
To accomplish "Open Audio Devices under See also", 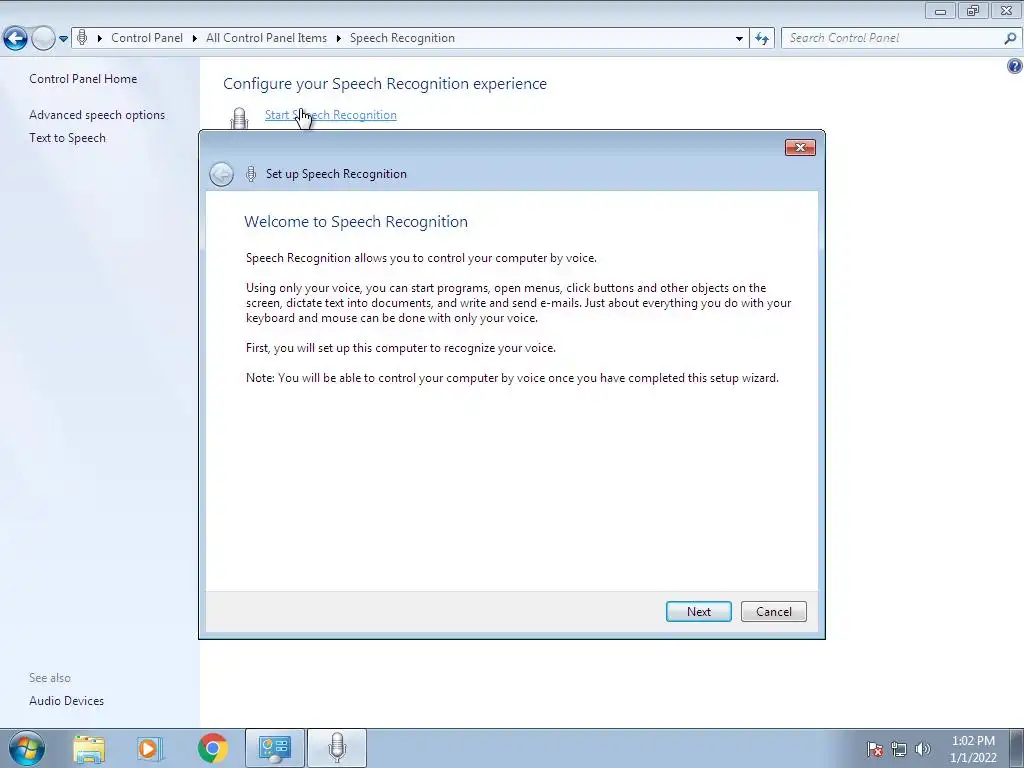I will coord(67,701).
